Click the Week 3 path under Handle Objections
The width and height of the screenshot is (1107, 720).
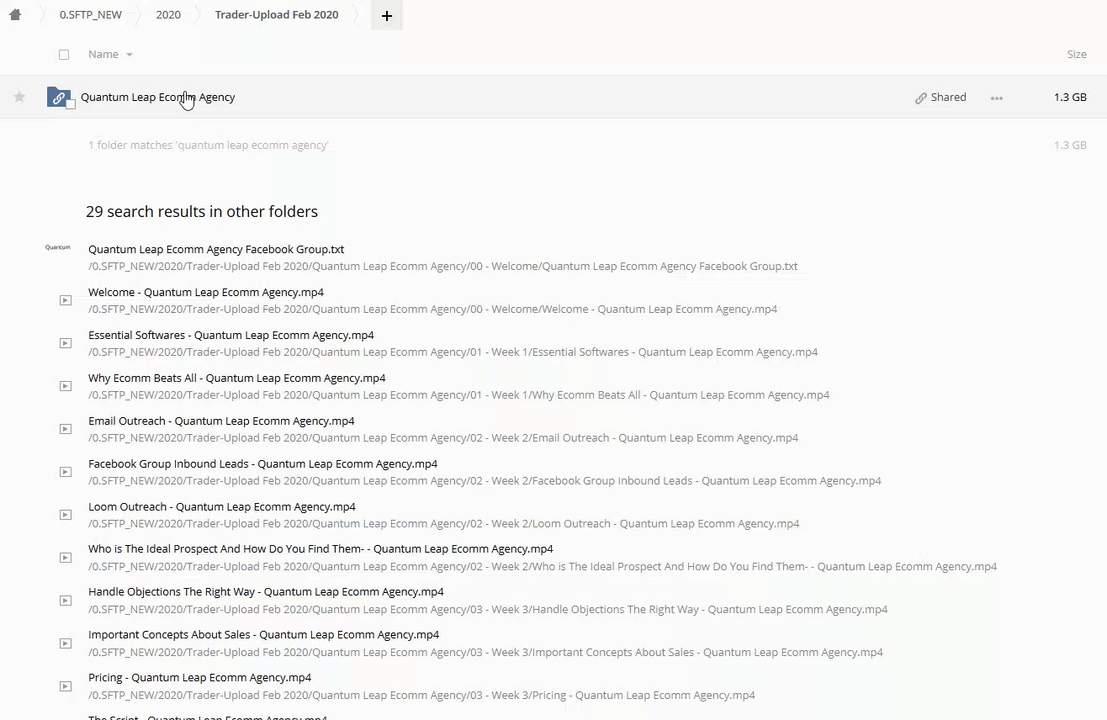tap(488, 610)
